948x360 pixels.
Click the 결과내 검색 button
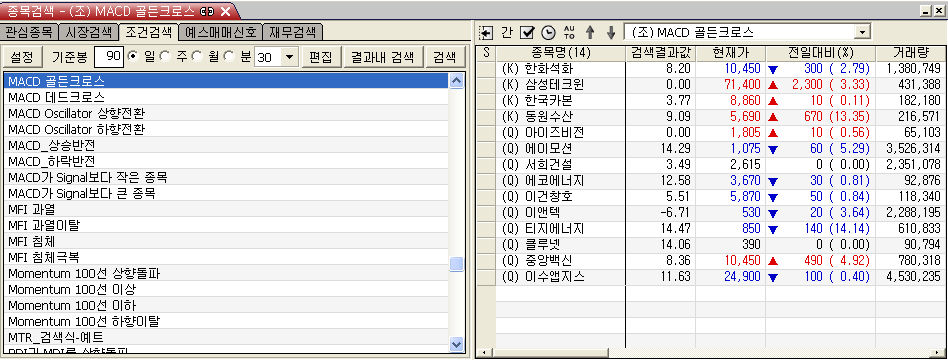coord(383,57)
